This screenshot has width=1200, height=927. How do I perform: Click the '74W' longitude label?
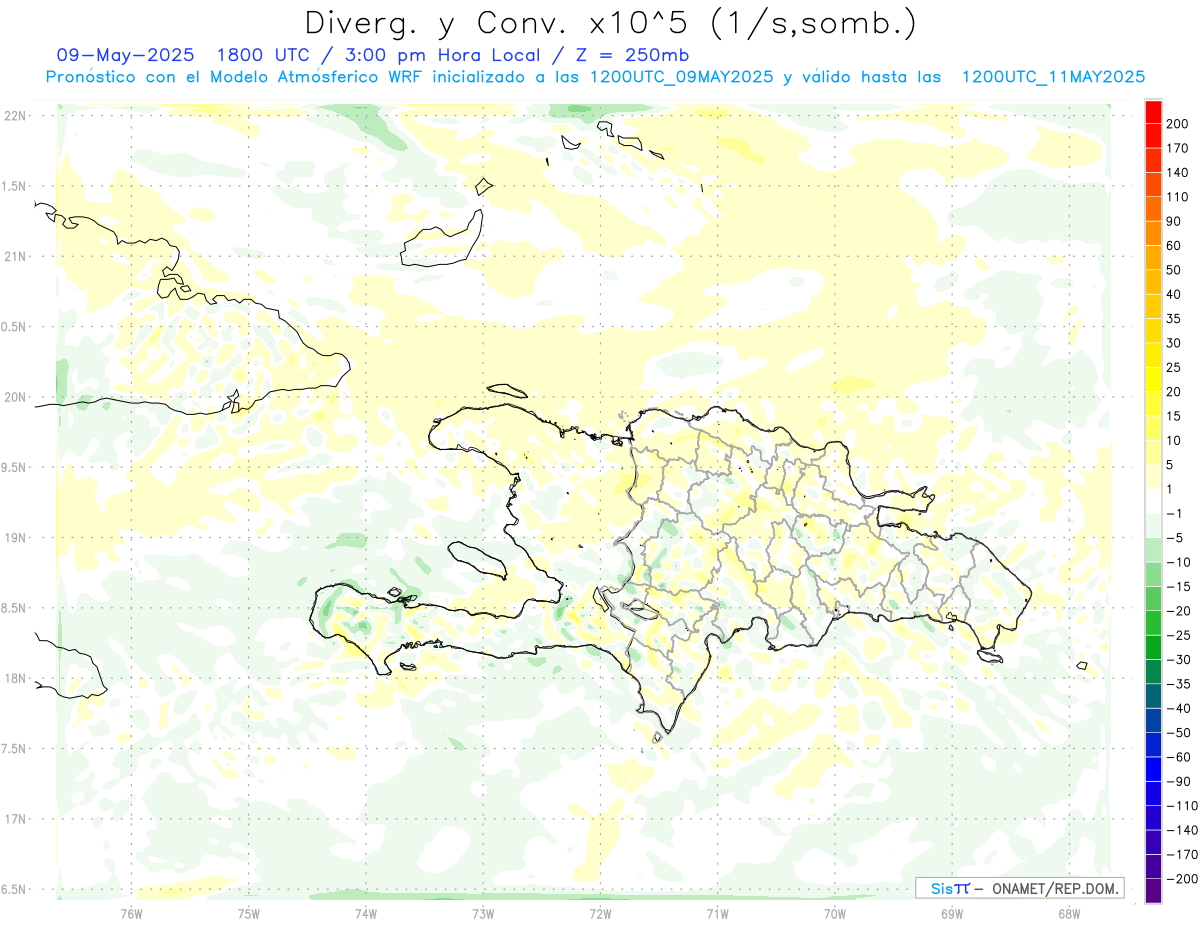coord(366,913)
